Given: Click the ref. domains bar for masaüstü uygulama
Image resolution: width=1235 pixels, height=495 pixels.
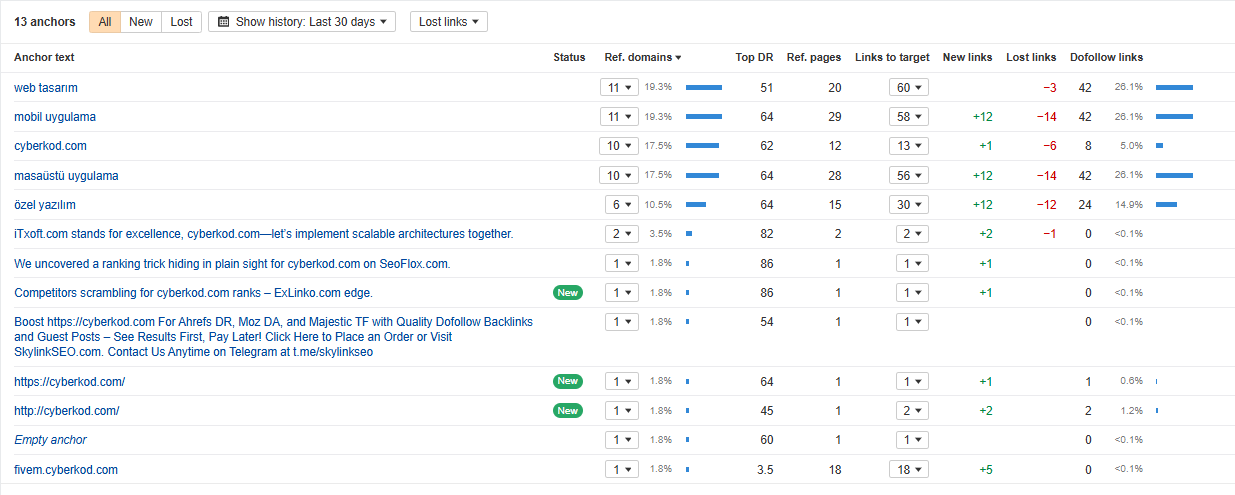Looking at the screenshot, I should (702, 176).
